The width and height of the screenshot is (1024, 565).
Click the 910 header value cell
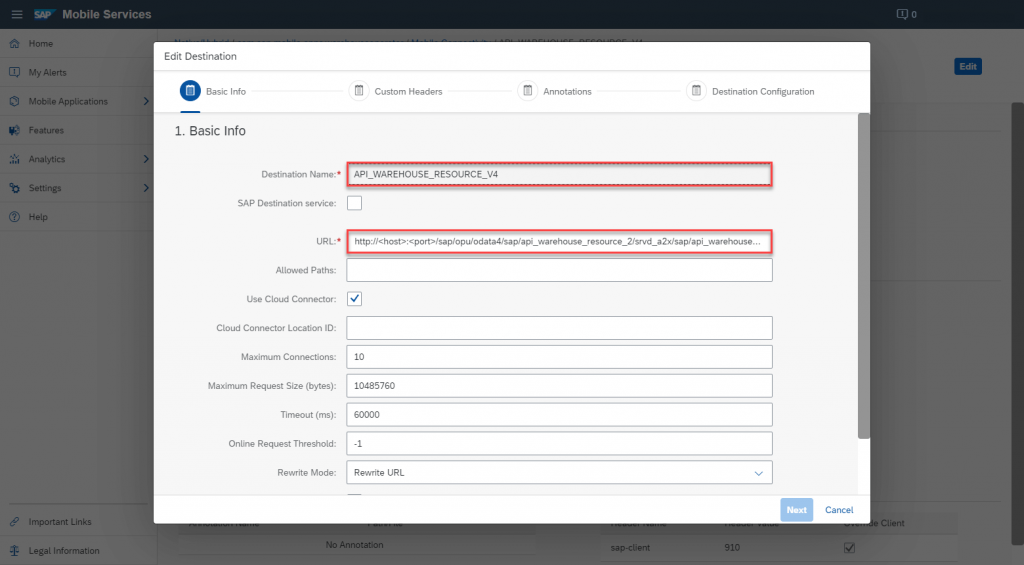click(x=732, y=547)
